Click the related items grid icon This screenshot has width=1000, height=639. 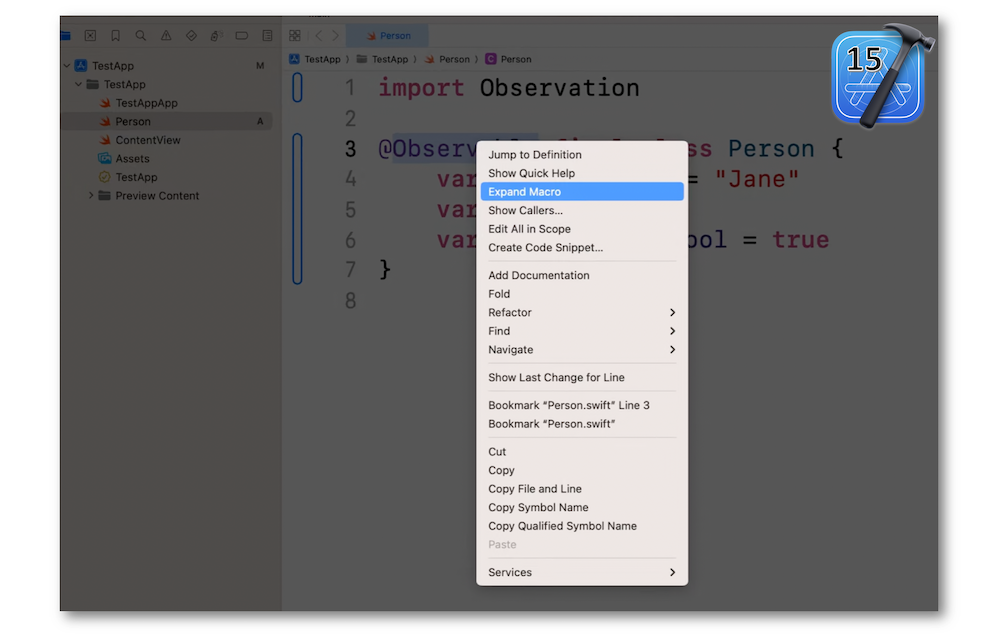tap(295, 36)
